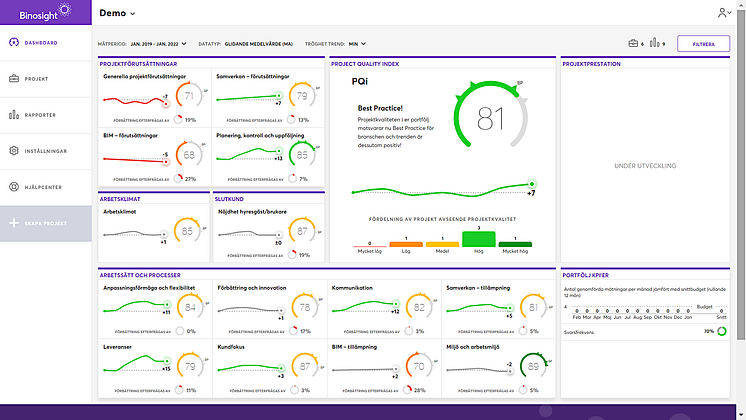Click the Project Quality Index header
Viewport: 746px width, 420px height.
[365, 64]
